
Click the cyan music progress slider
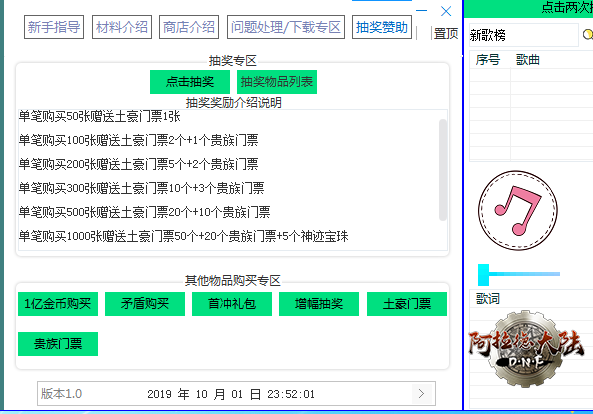519,274
